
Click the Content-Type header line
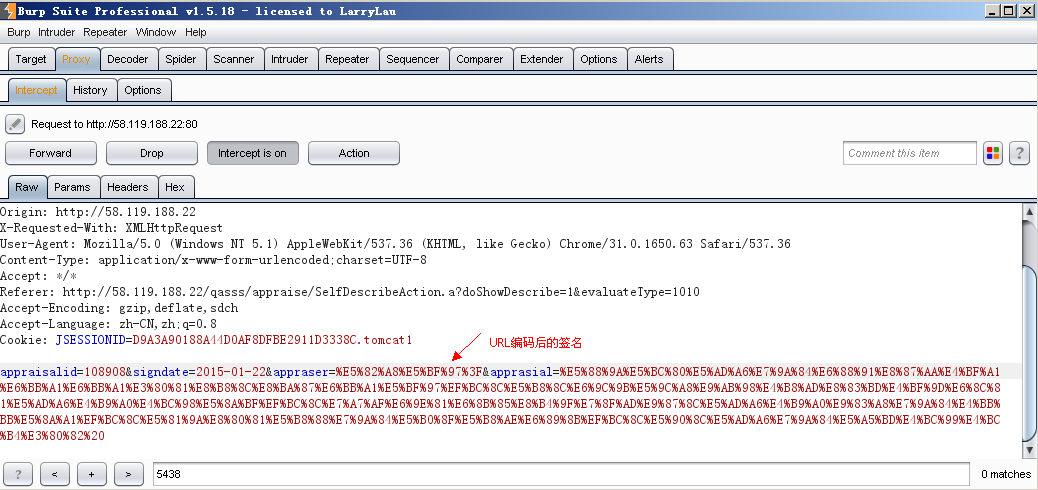(x=213, y=260)
